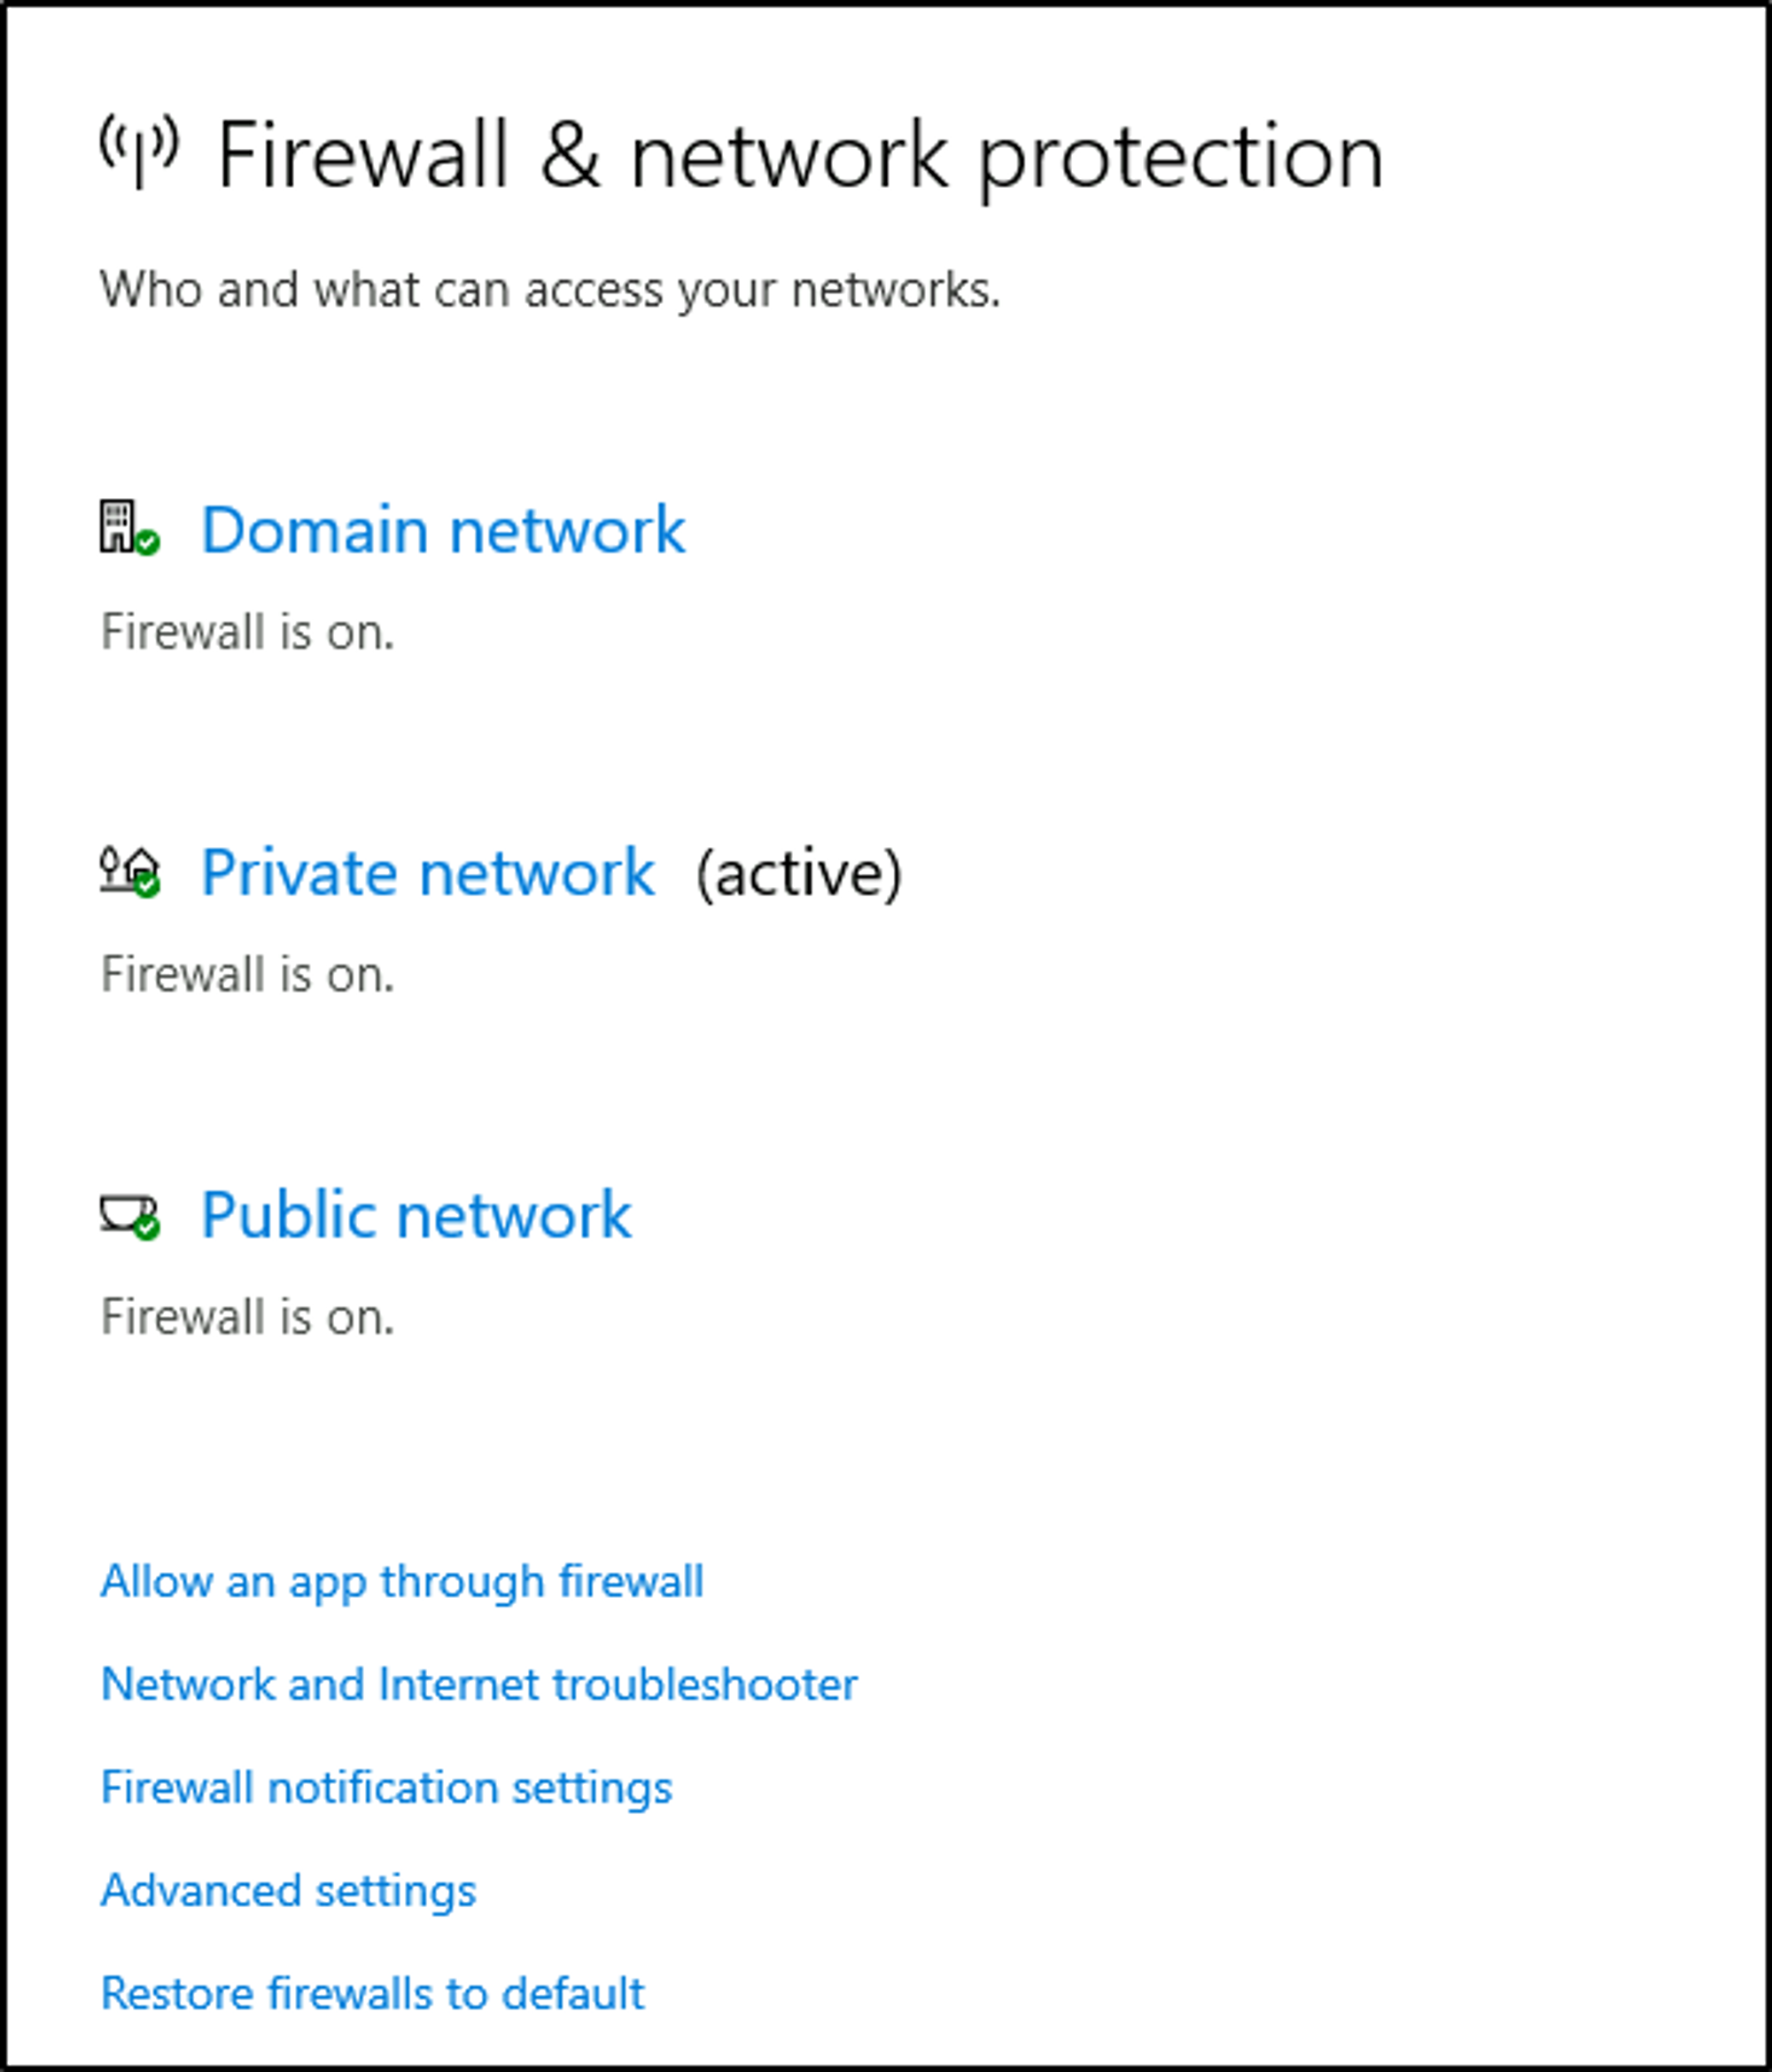The image size is (1772, 2072).
Task: Open Advanced settings link
Action: point(288,1891)
